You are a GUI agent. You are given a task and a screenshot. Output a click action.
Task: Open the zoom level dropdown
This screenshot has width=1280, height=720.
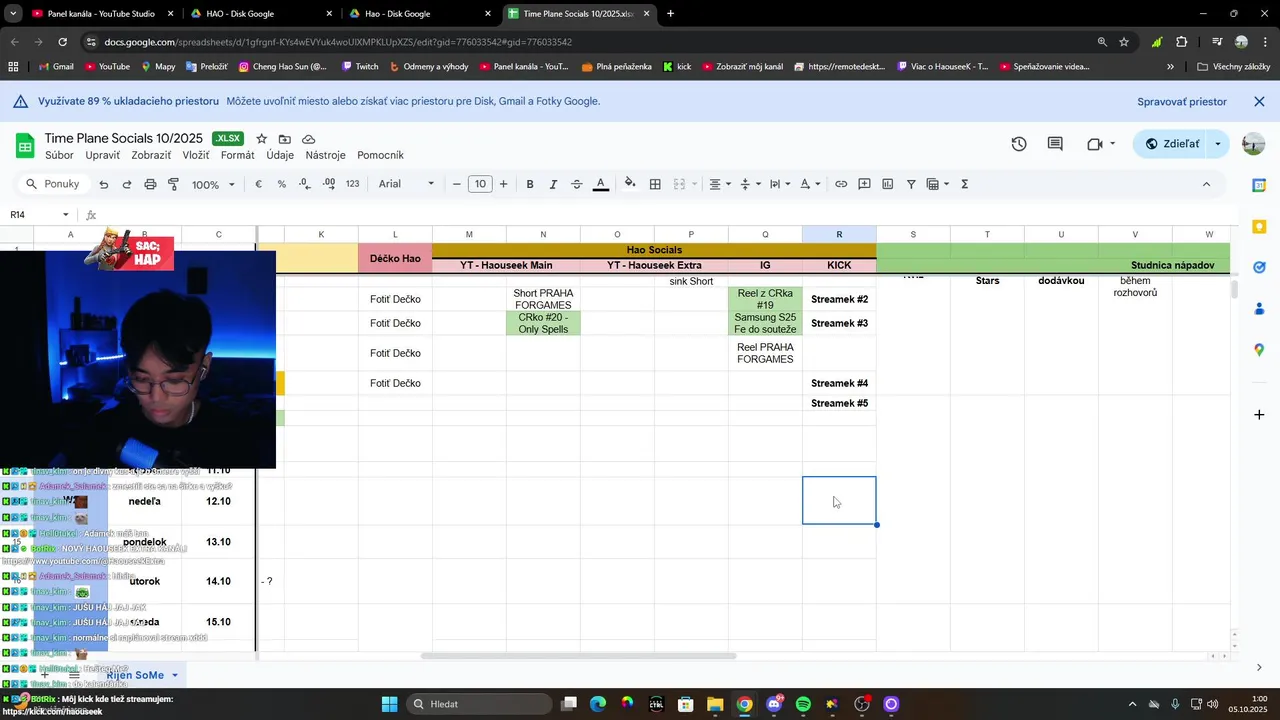[x=213, y=184]
